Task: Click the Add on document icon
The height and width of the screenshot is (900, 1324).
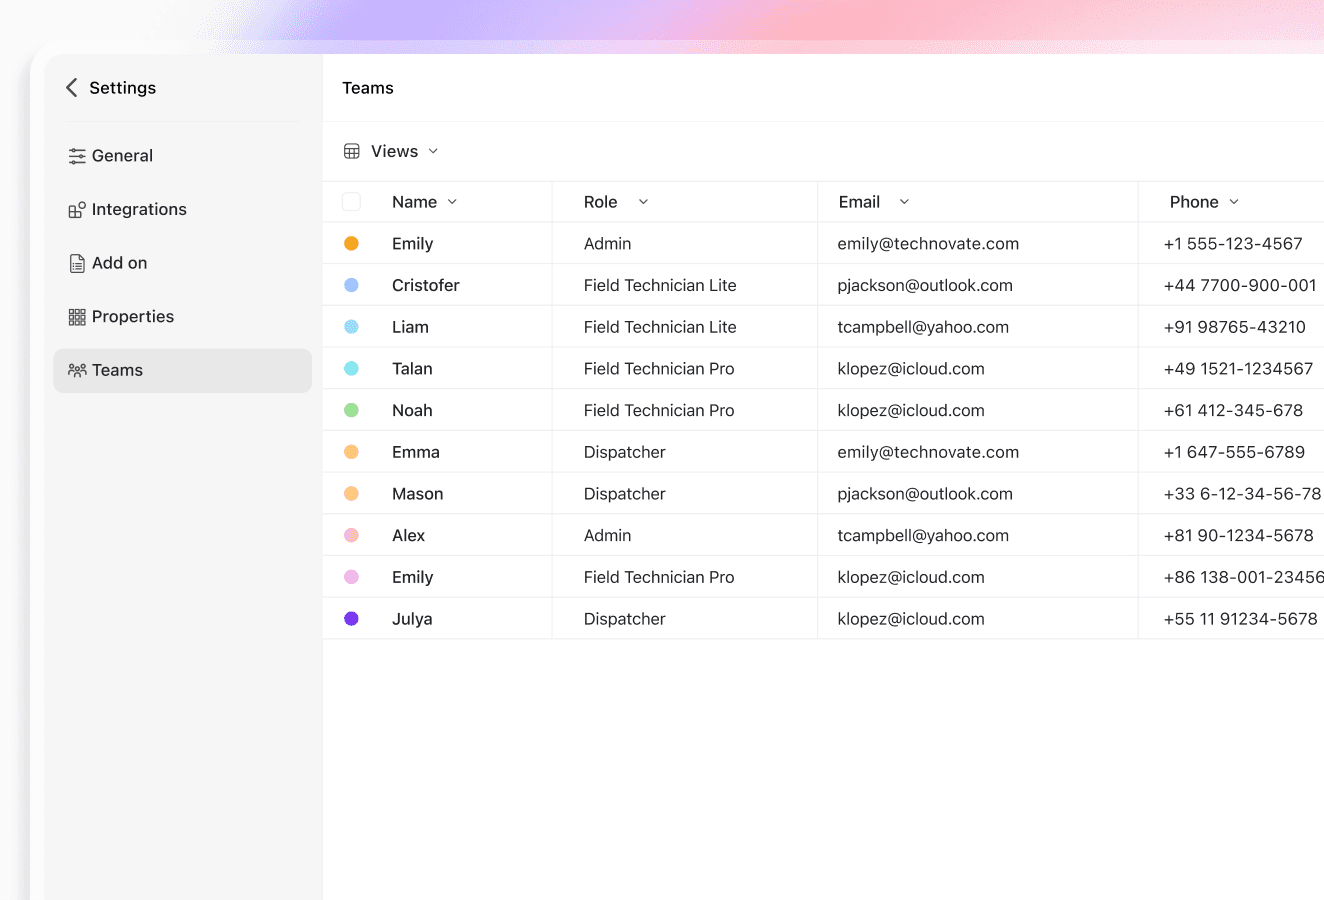Action: 77,262
